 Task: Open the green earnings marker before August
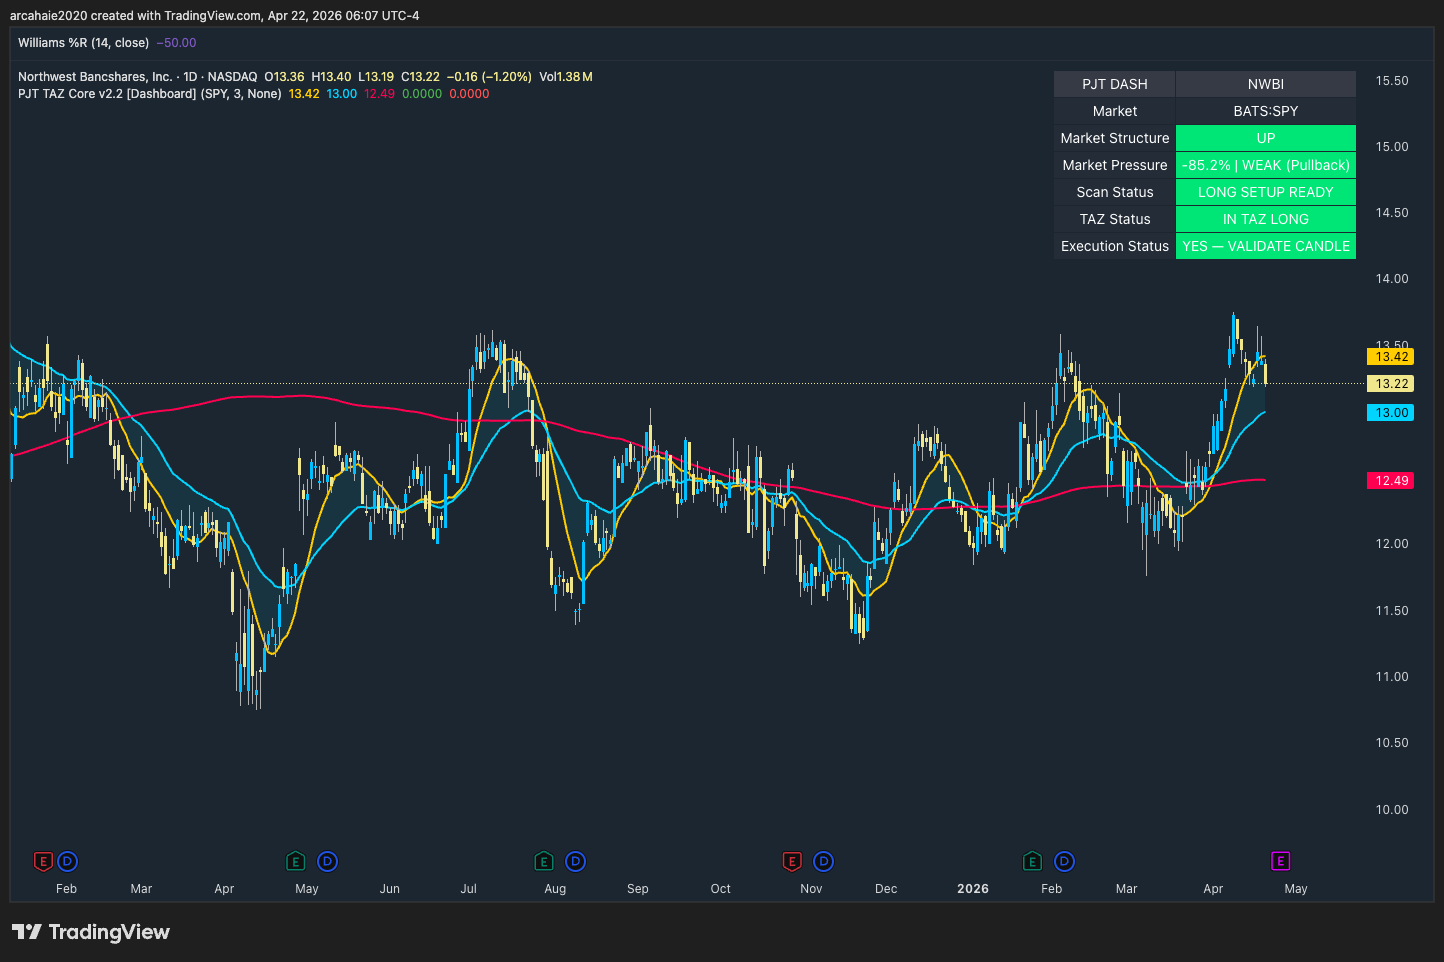544,861
